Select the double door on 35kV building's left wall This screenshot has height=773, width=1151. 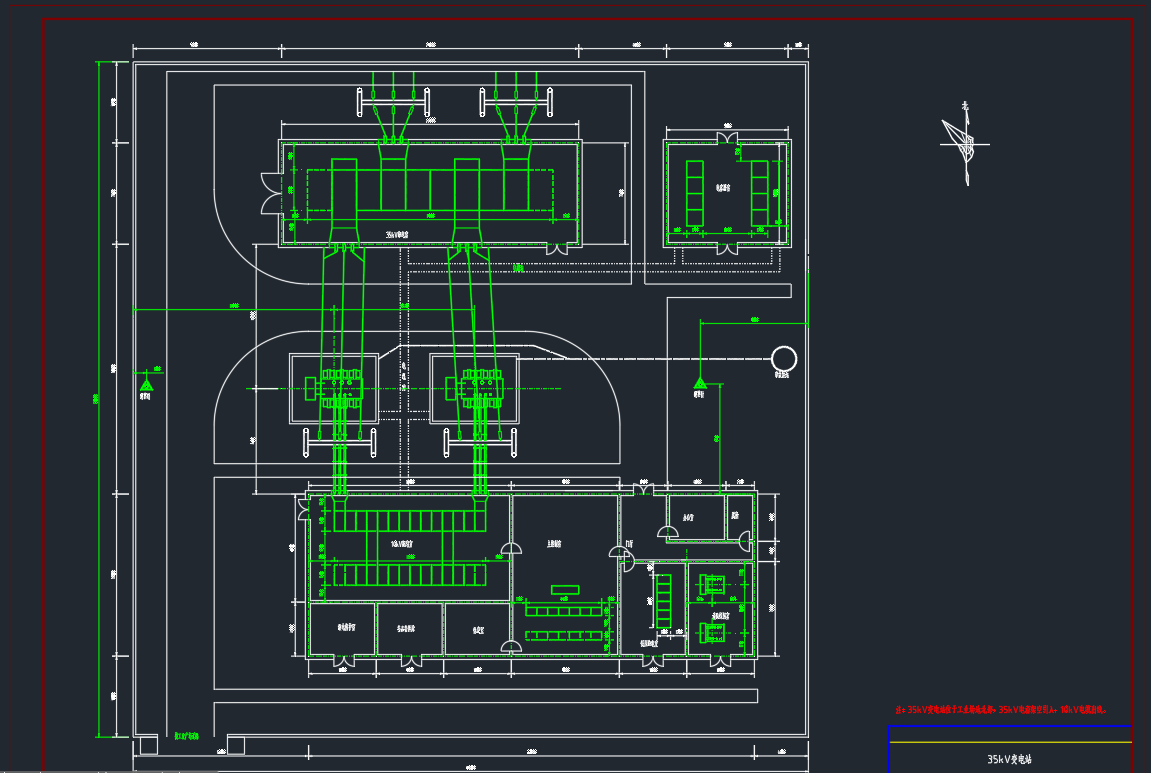(268, 193)
